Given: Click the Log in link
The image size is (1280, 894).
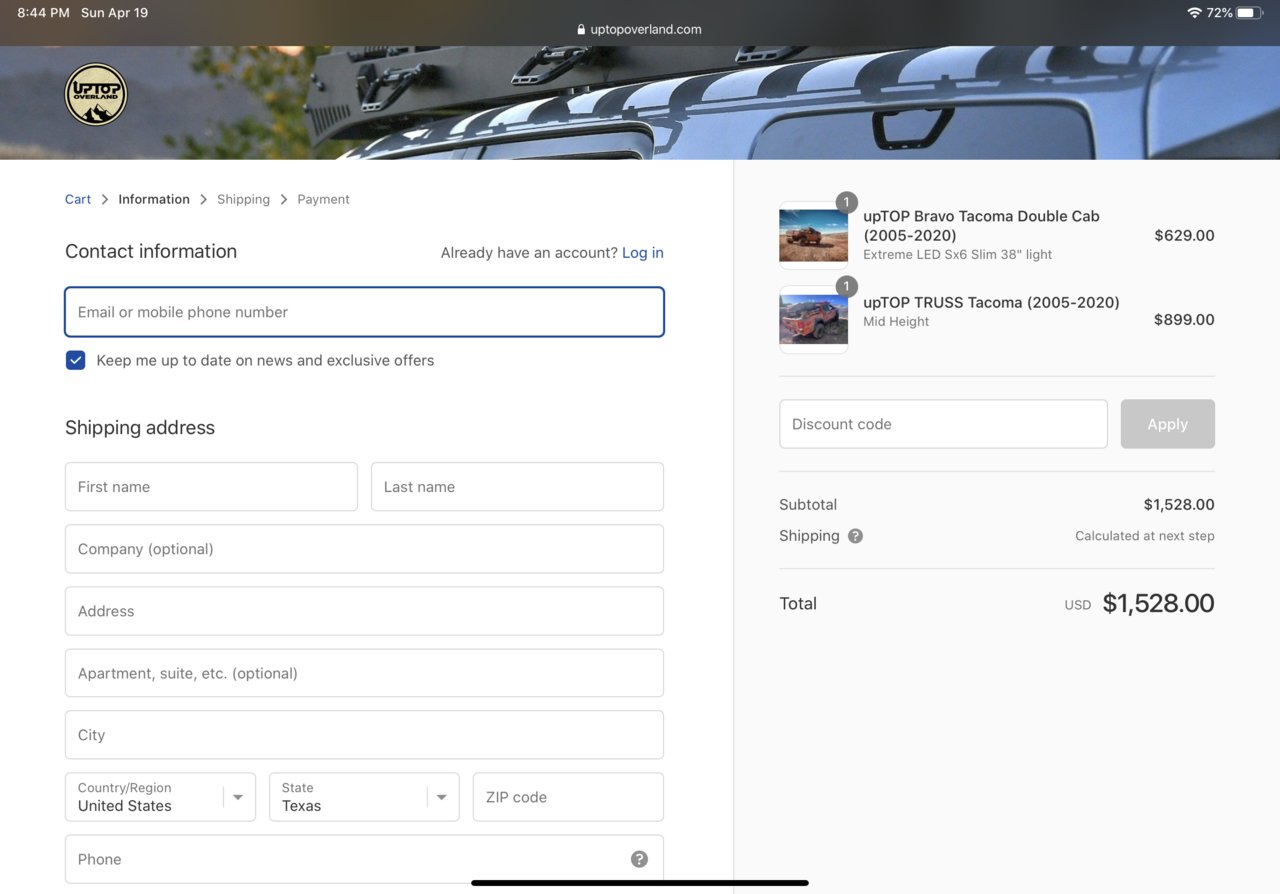Looking at the screenshot, I should pos(643,253).
